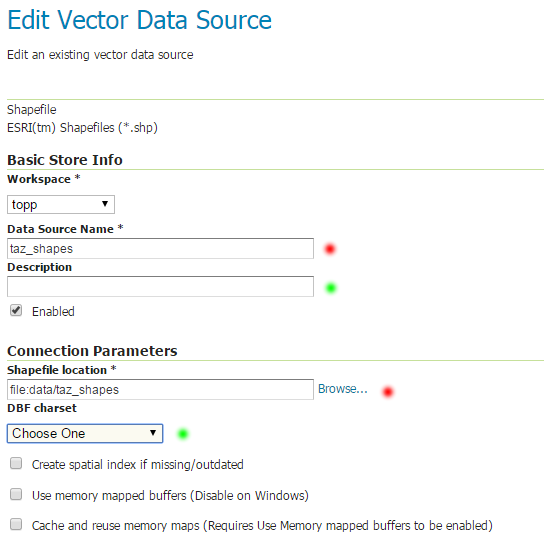Click the green dot beside Description field

pos(331,288)
